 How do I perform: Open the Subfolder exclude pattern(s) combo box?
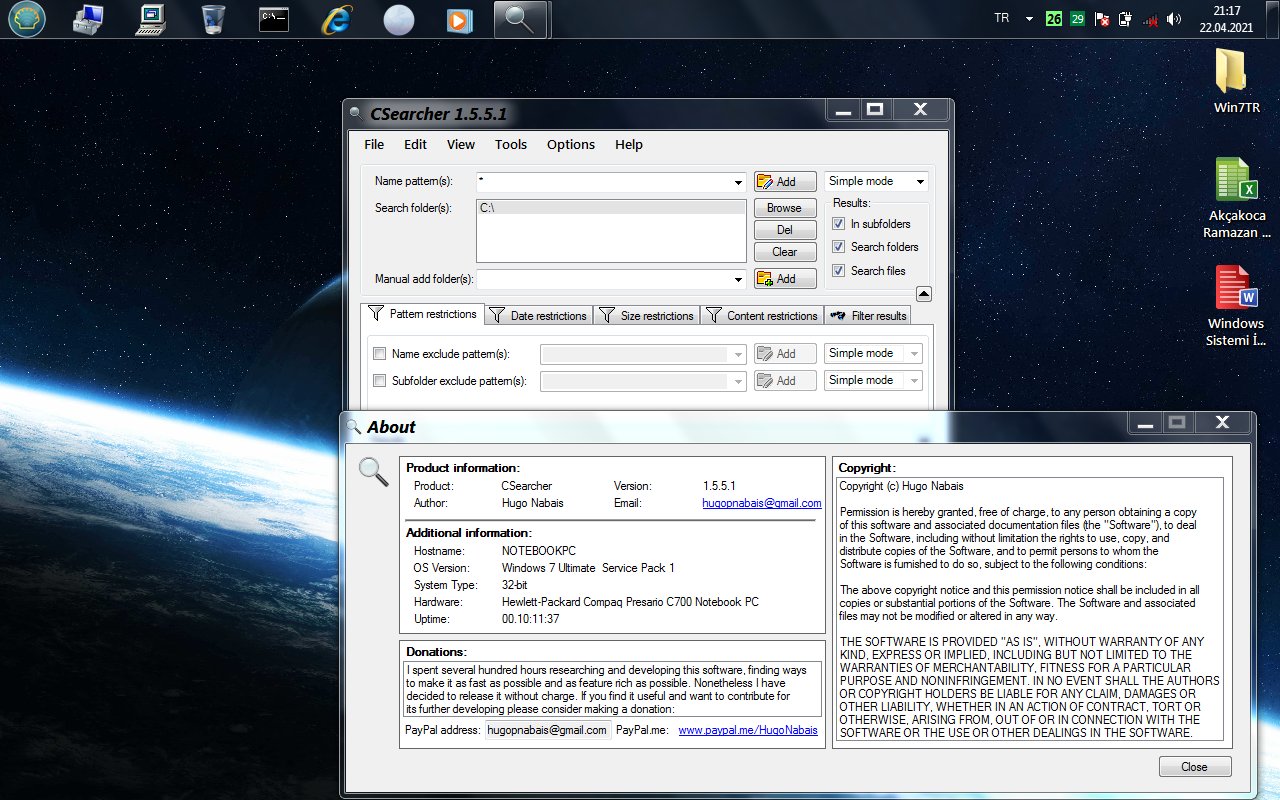point(643,381)
